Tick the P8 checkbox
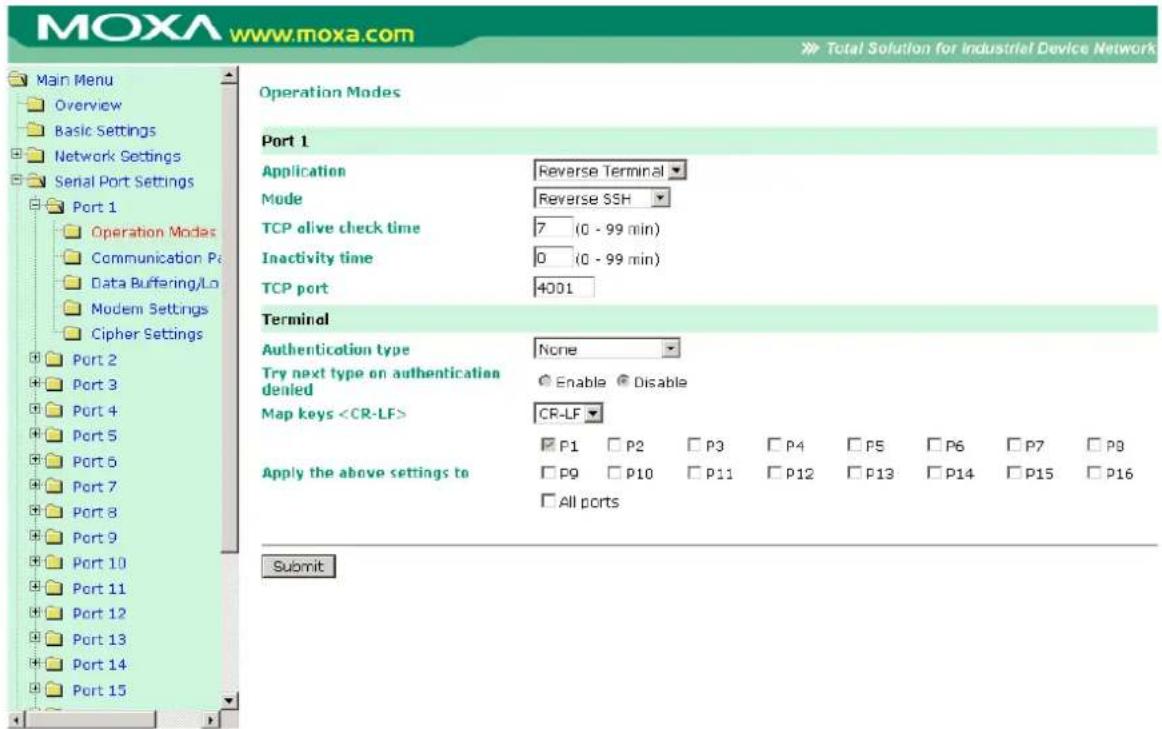 tap(1094, 445)
